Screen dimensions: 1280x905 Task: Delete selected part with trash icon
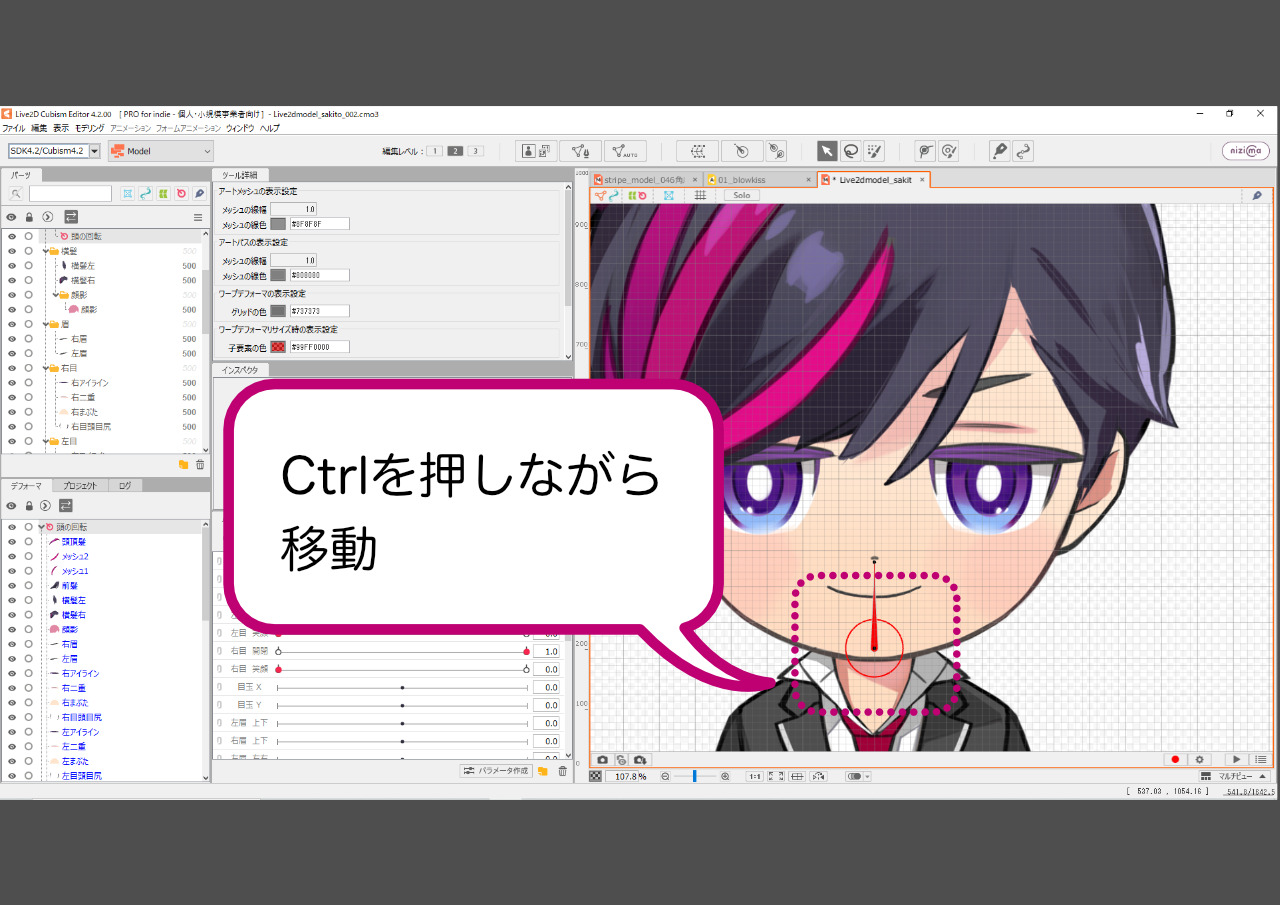(x=200, y=465)
